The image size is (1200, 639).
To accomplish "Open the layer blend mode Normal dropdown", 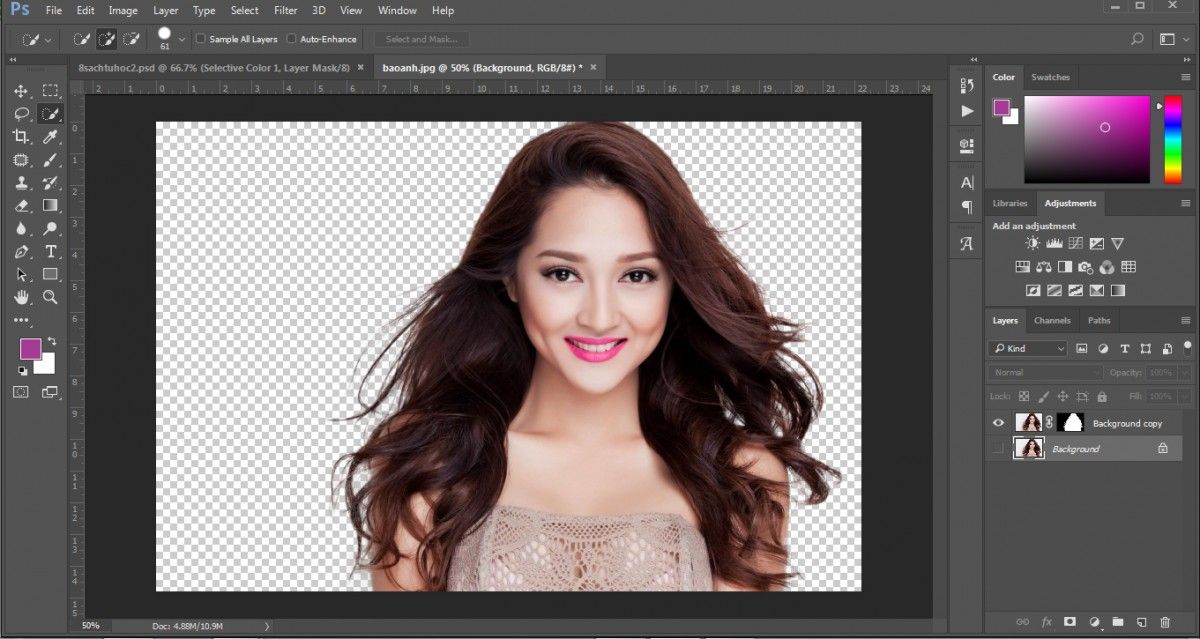I will pos(1046,372).
